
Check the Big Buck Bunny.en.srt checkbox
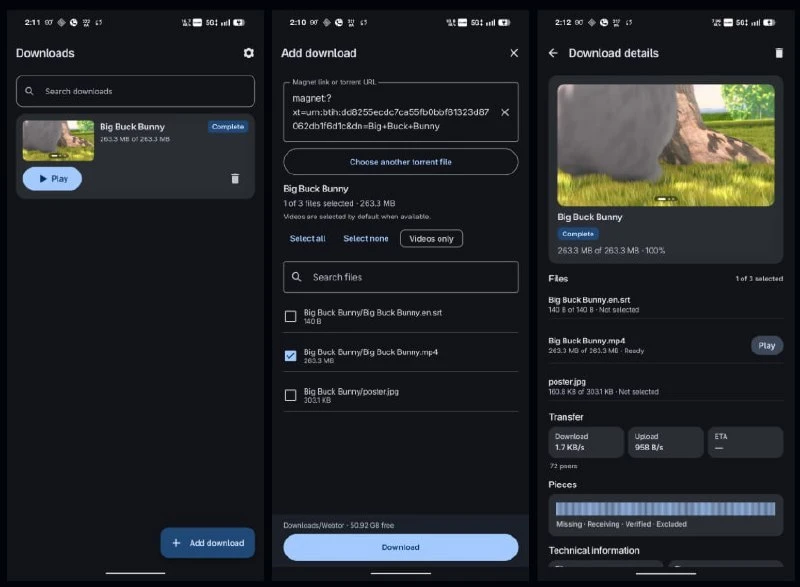pyautogui.click(x=290, y=316)
